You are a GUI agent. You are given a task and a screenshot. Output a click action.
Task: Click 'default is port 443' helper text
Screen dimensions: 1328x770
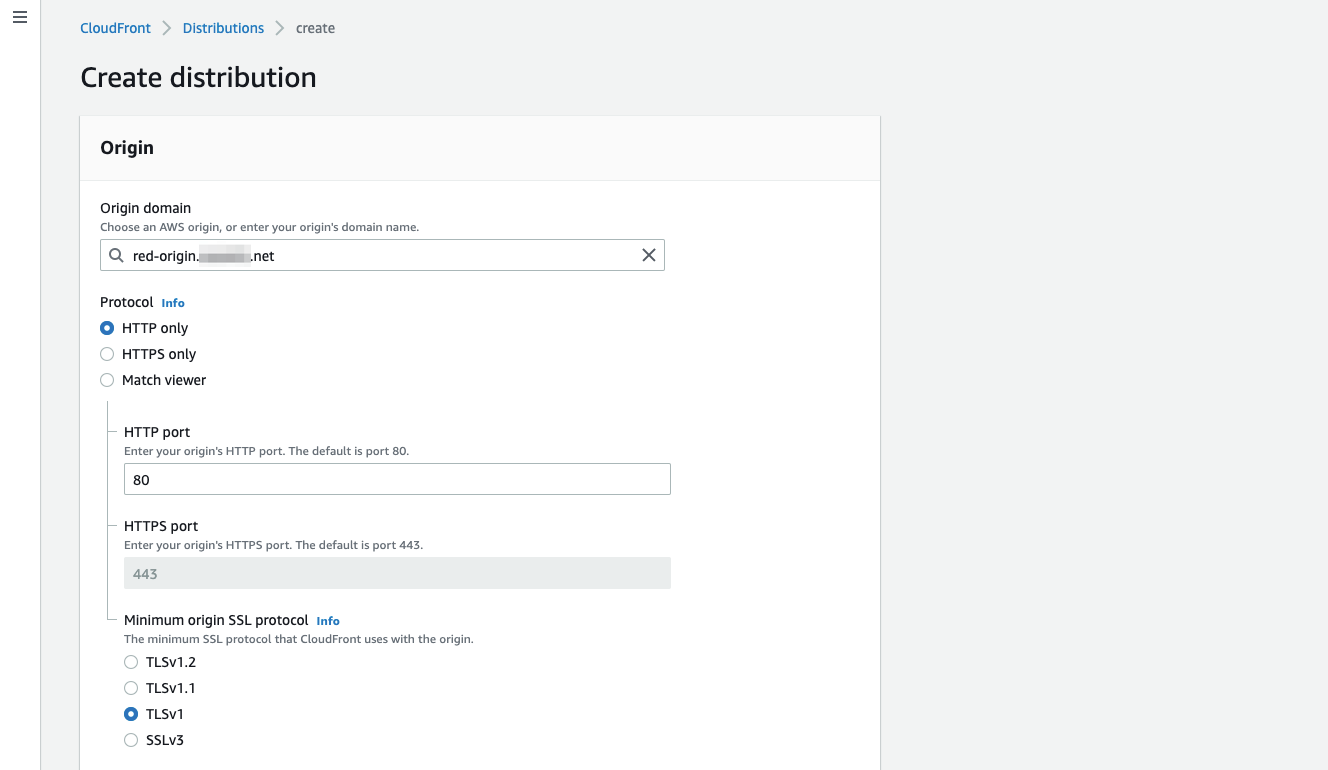273,545
